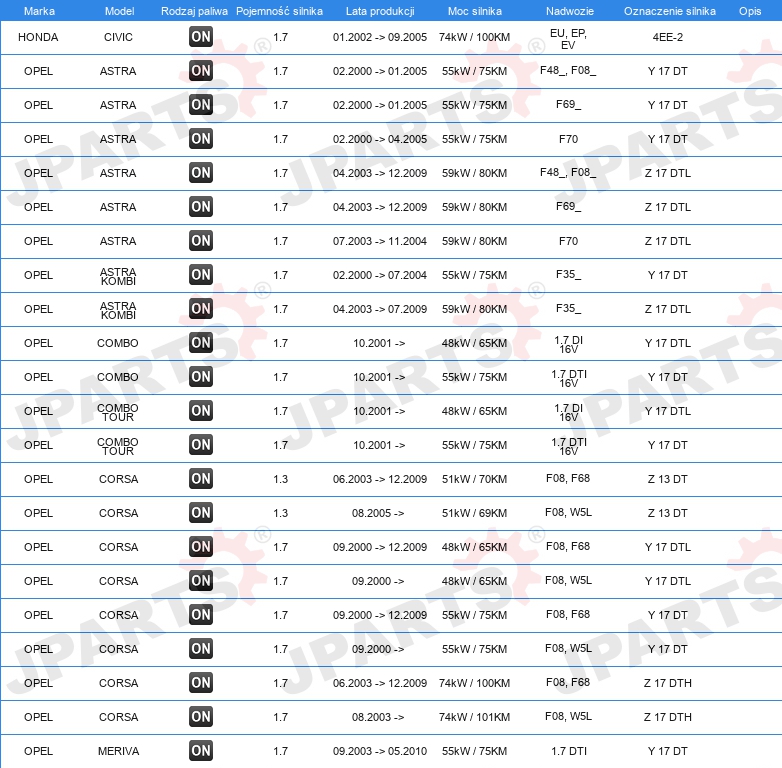Click ON icon in Combo Tour 55kW row
782x768 pixels.
pyautogui.click(x=201, y=444)
